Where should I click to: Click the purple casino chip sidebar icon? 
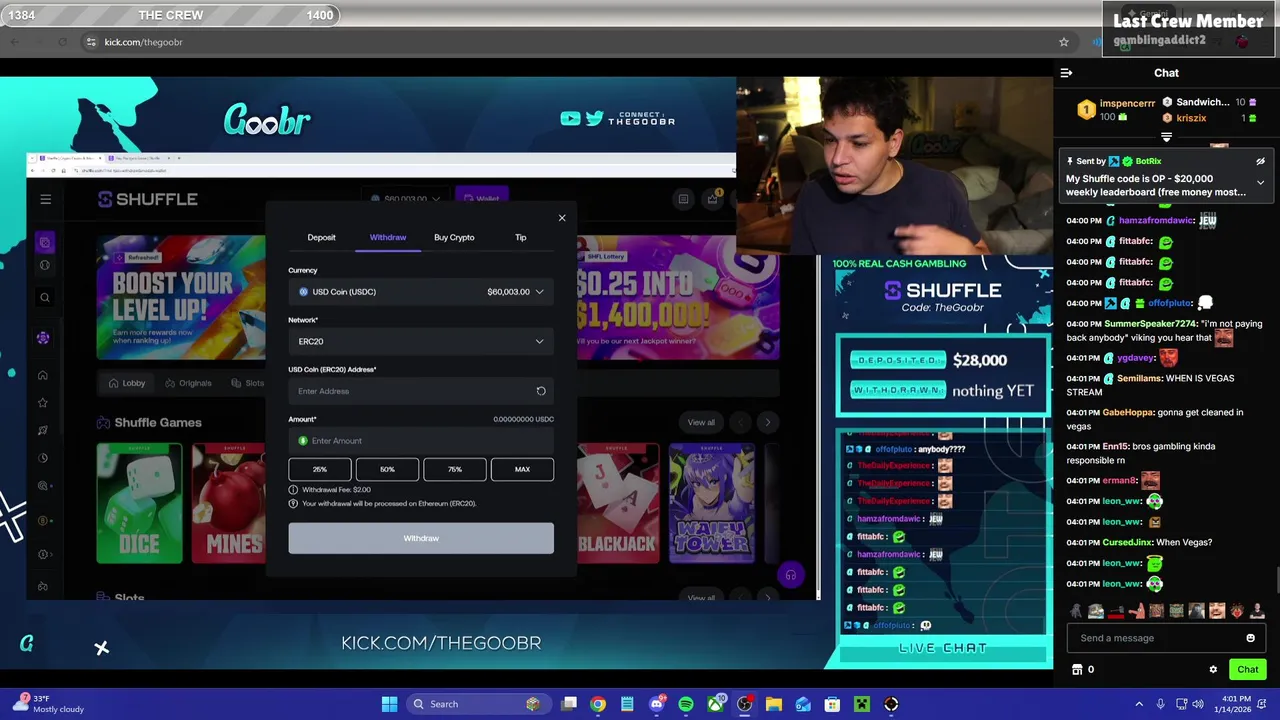pyautogui.click(x=43, y=338)
